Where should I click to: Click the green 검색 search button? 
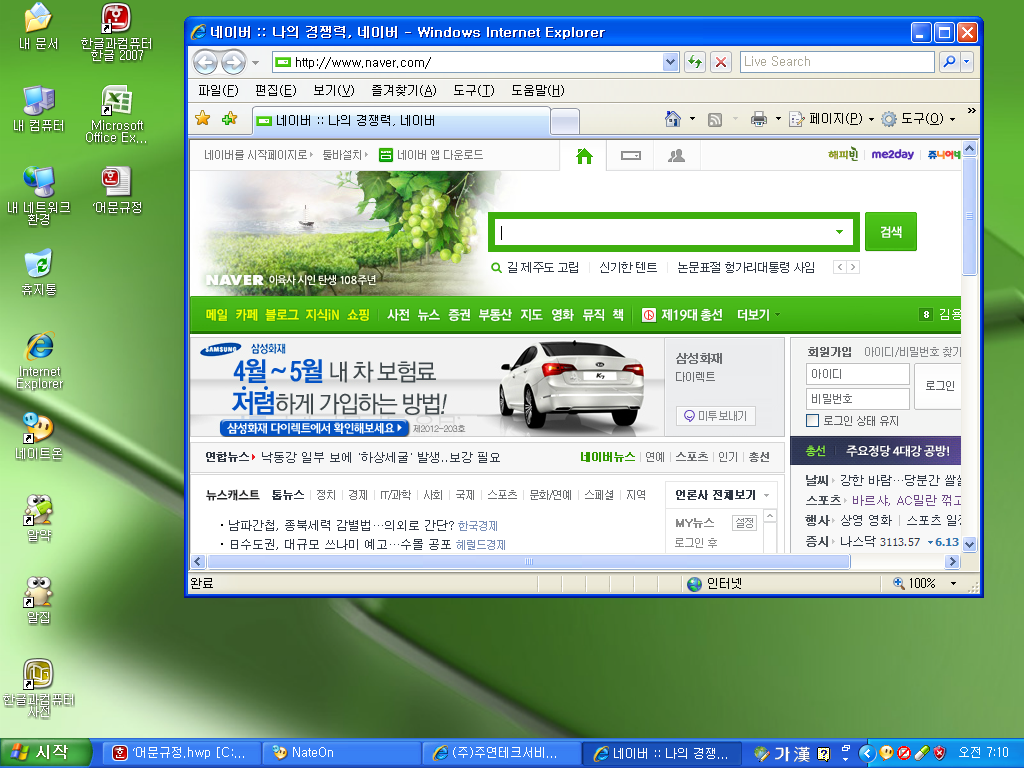coord(891,232)
